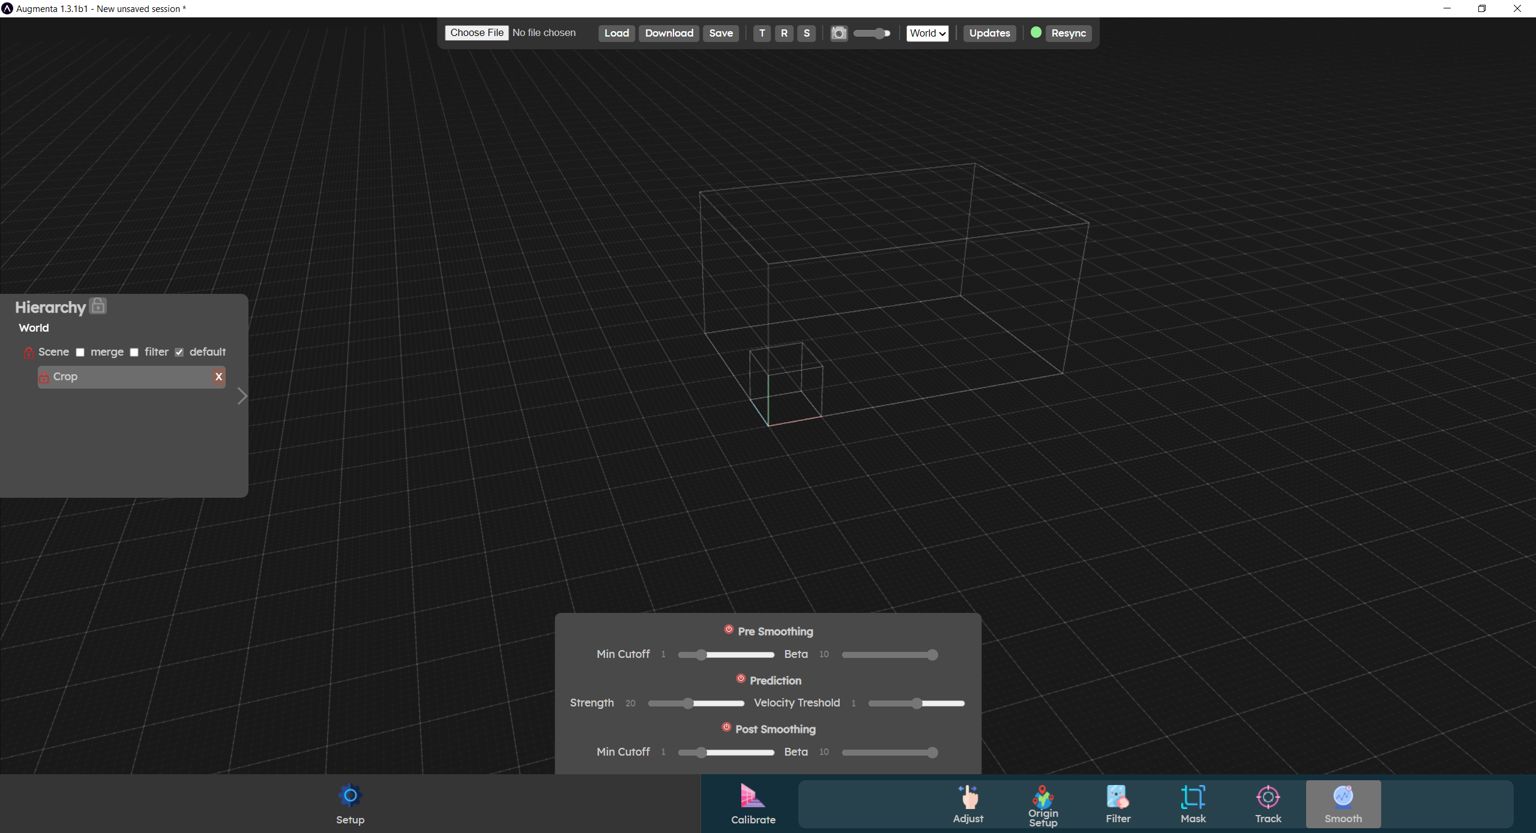This screenshot has width=1536, height=833.
Task: Adjust the Pre Smoothing Min Cutoff slider
Action: [700, 654]
